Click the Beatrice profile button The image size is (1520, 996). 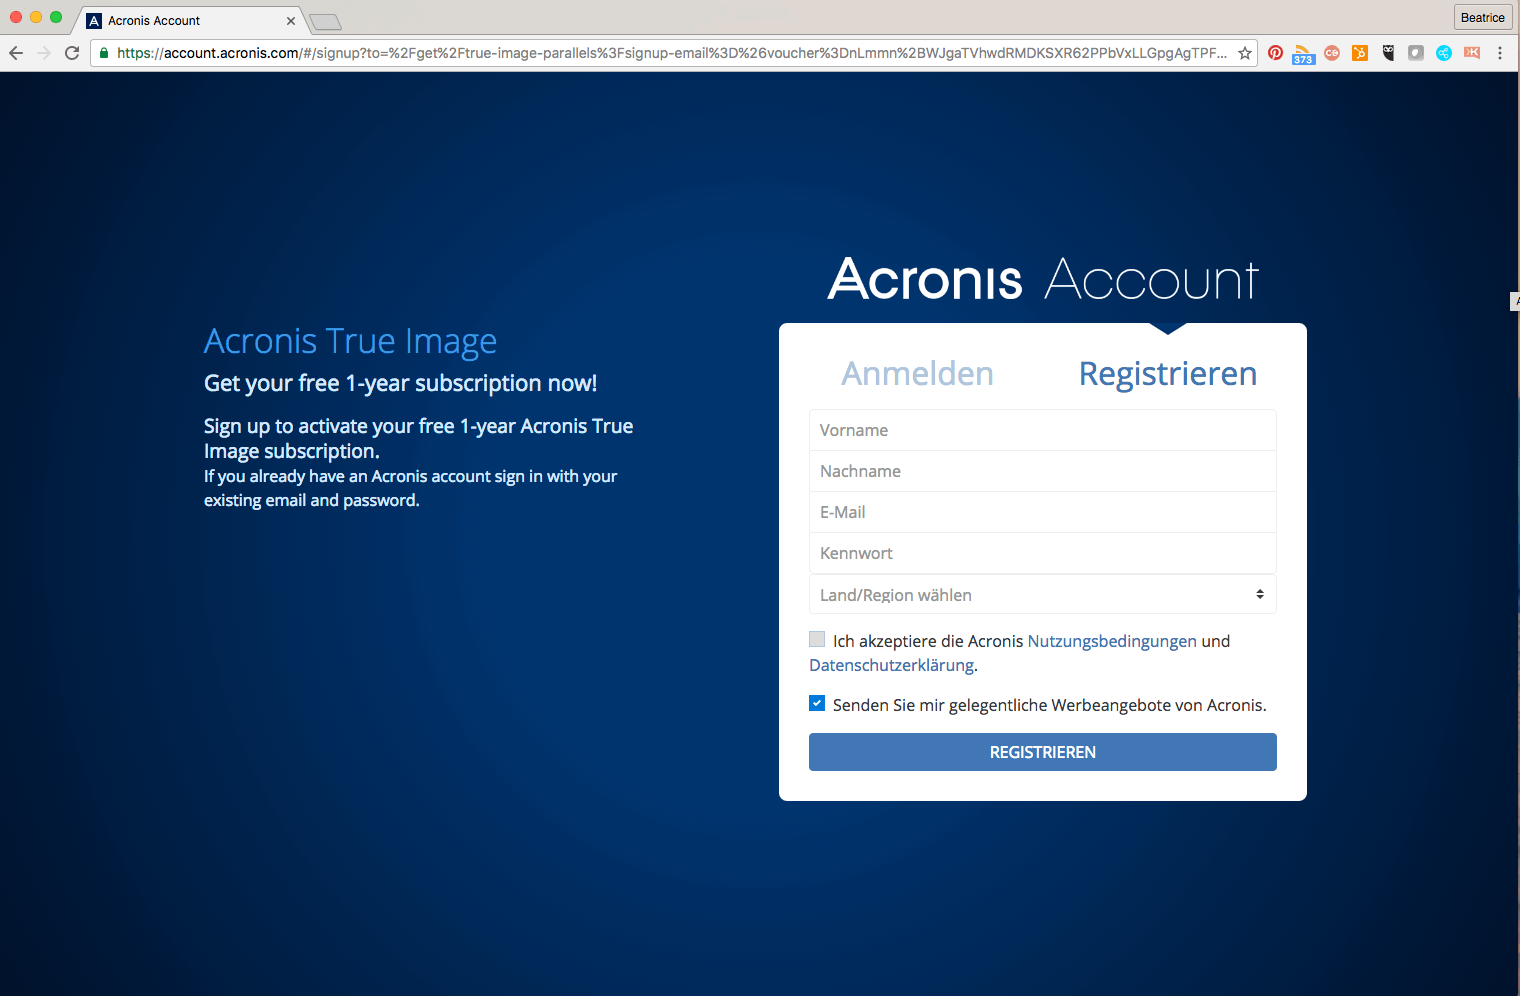tap(1483, 17)
